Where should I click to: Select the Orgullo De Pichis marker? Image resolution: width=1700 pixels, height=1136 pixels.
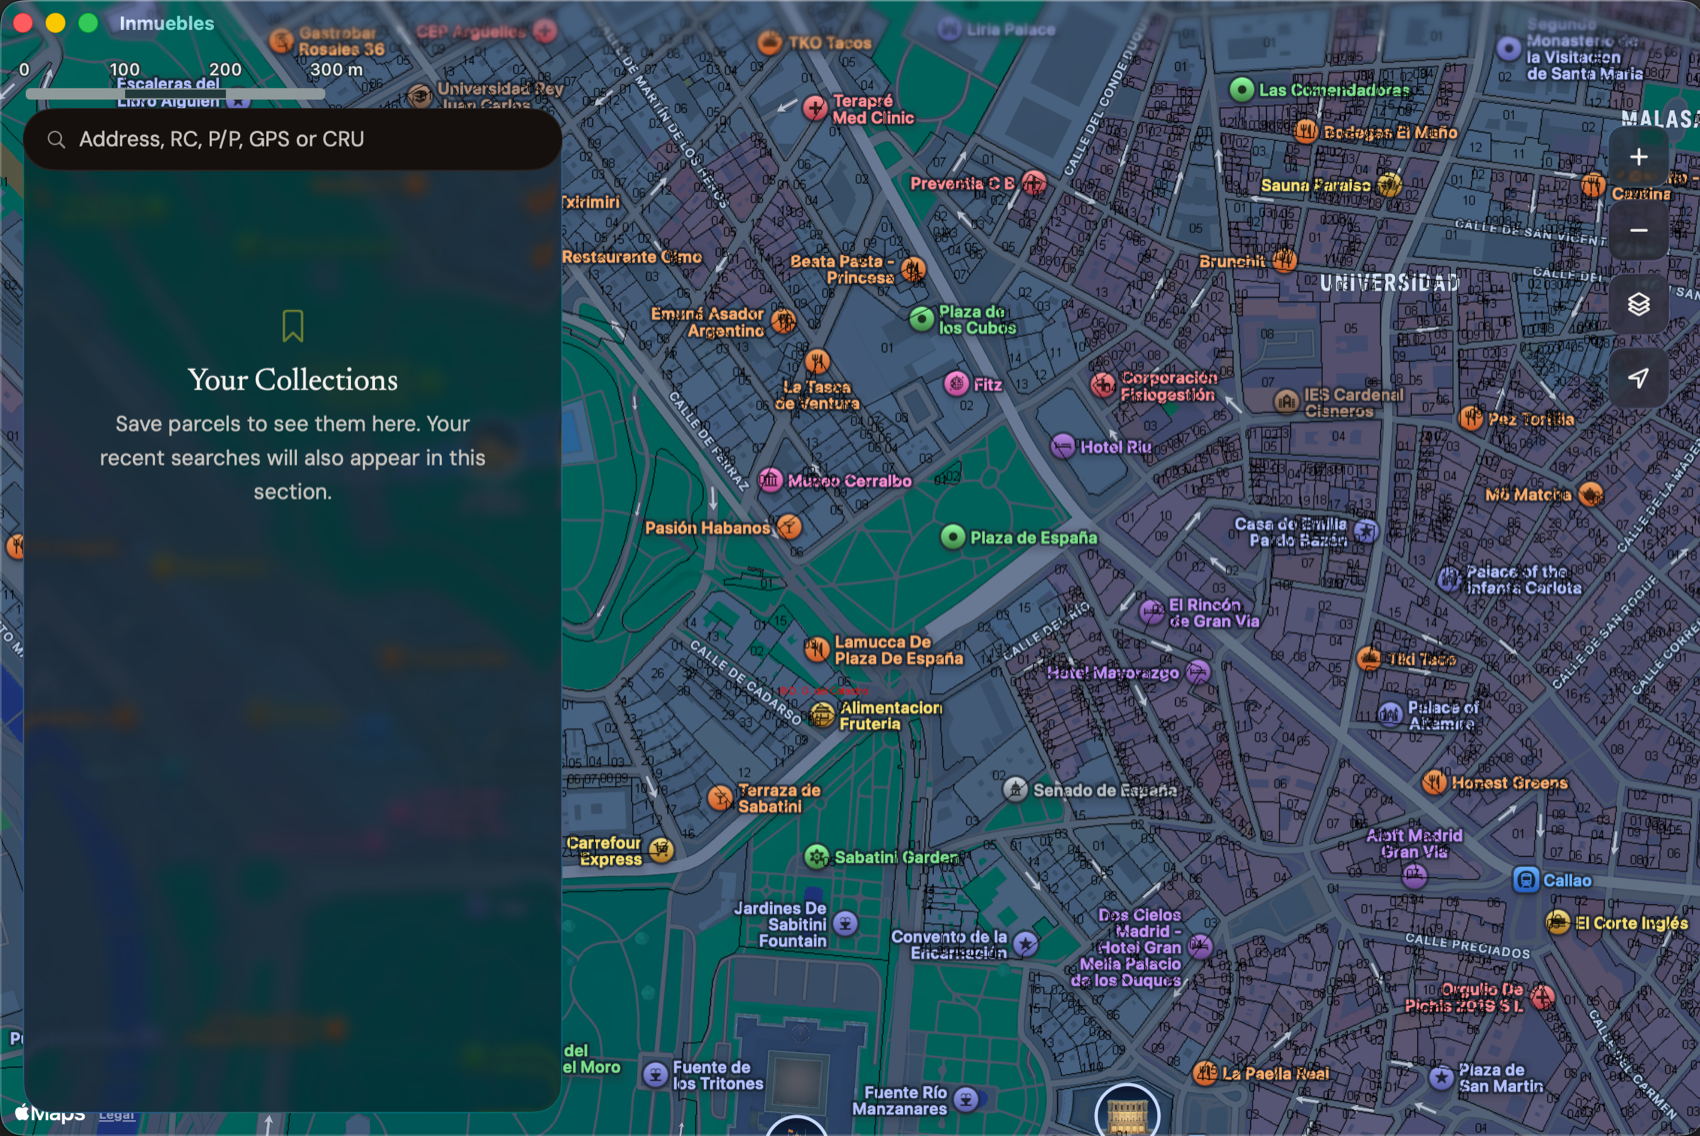click(1542, 996)
